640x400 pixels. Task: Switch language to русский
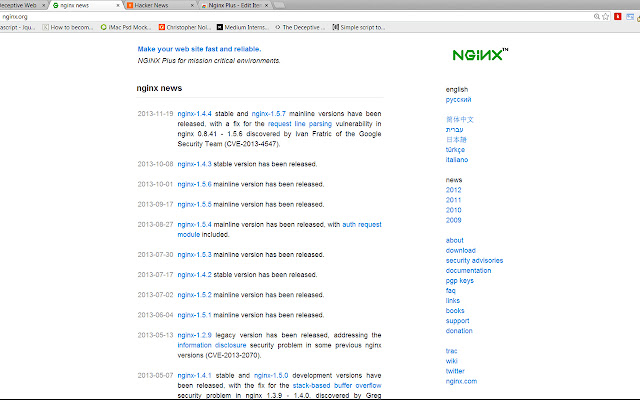click(458, 100)
